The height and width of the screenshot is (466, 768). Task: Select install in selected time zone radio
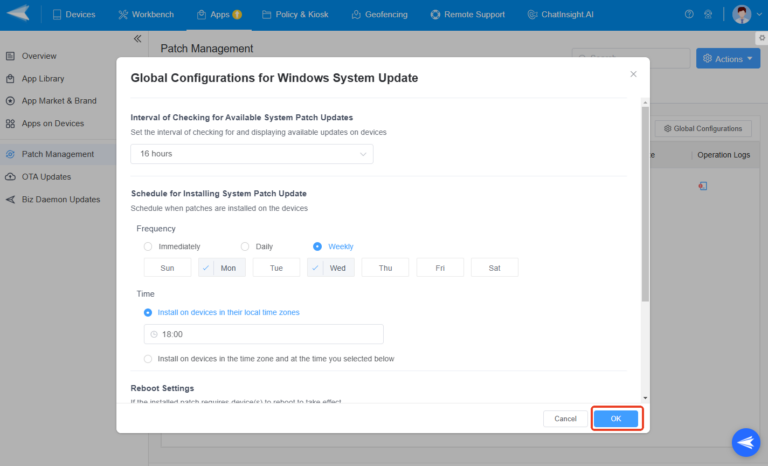148,359
